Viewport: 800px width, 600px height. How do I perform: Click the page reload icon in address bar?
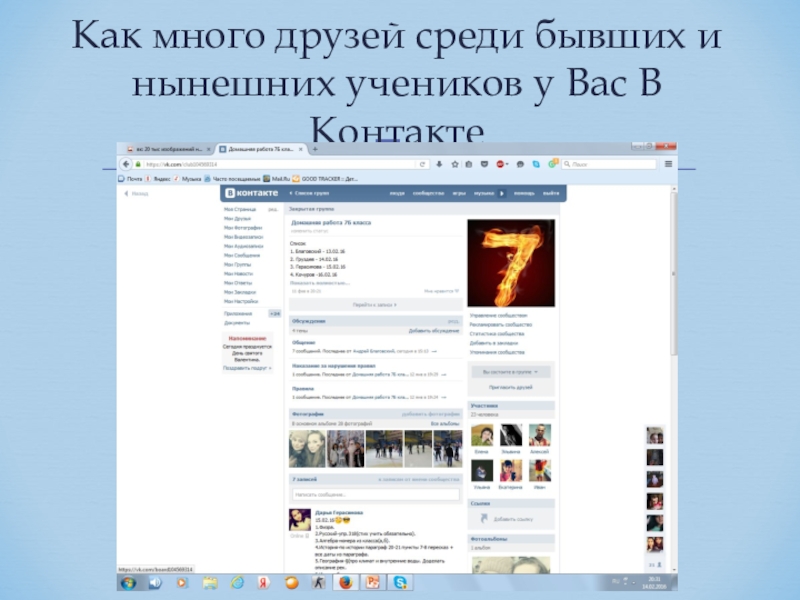tap(422, 164)
